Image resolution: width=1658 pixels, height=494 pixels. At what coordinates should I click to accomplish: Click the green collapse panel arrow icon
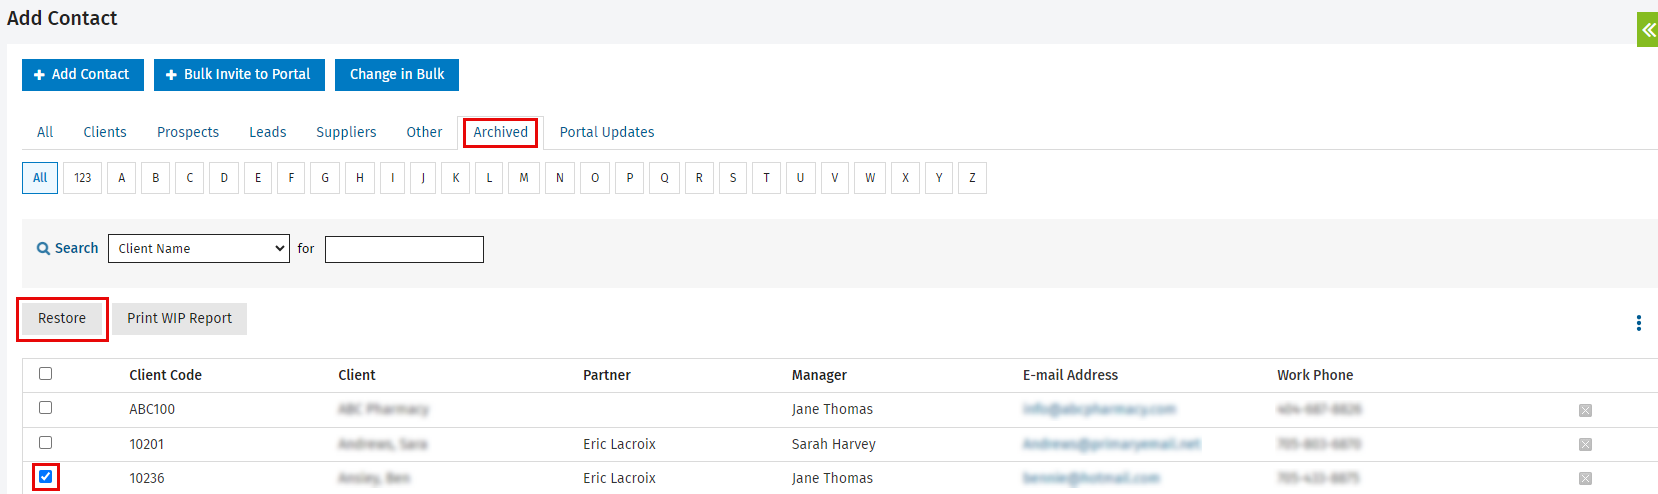point(1647,30)
